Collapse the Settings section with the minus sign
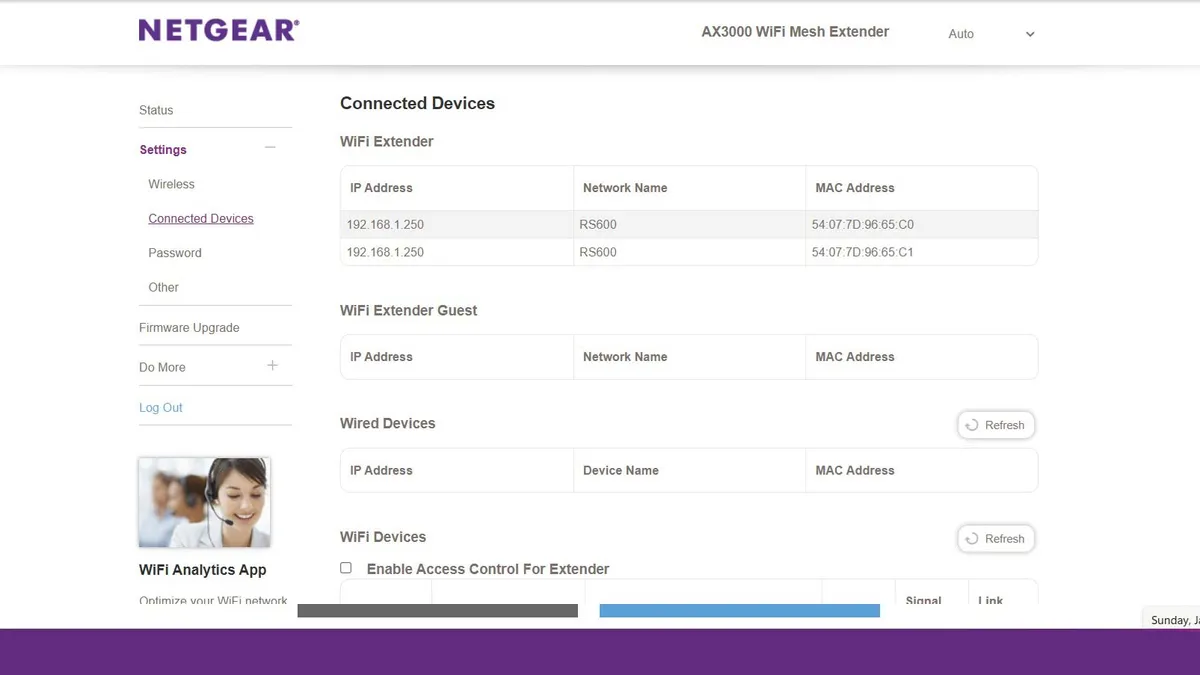This screenshot has height=675, width=1200. click(x=270, y=146)
